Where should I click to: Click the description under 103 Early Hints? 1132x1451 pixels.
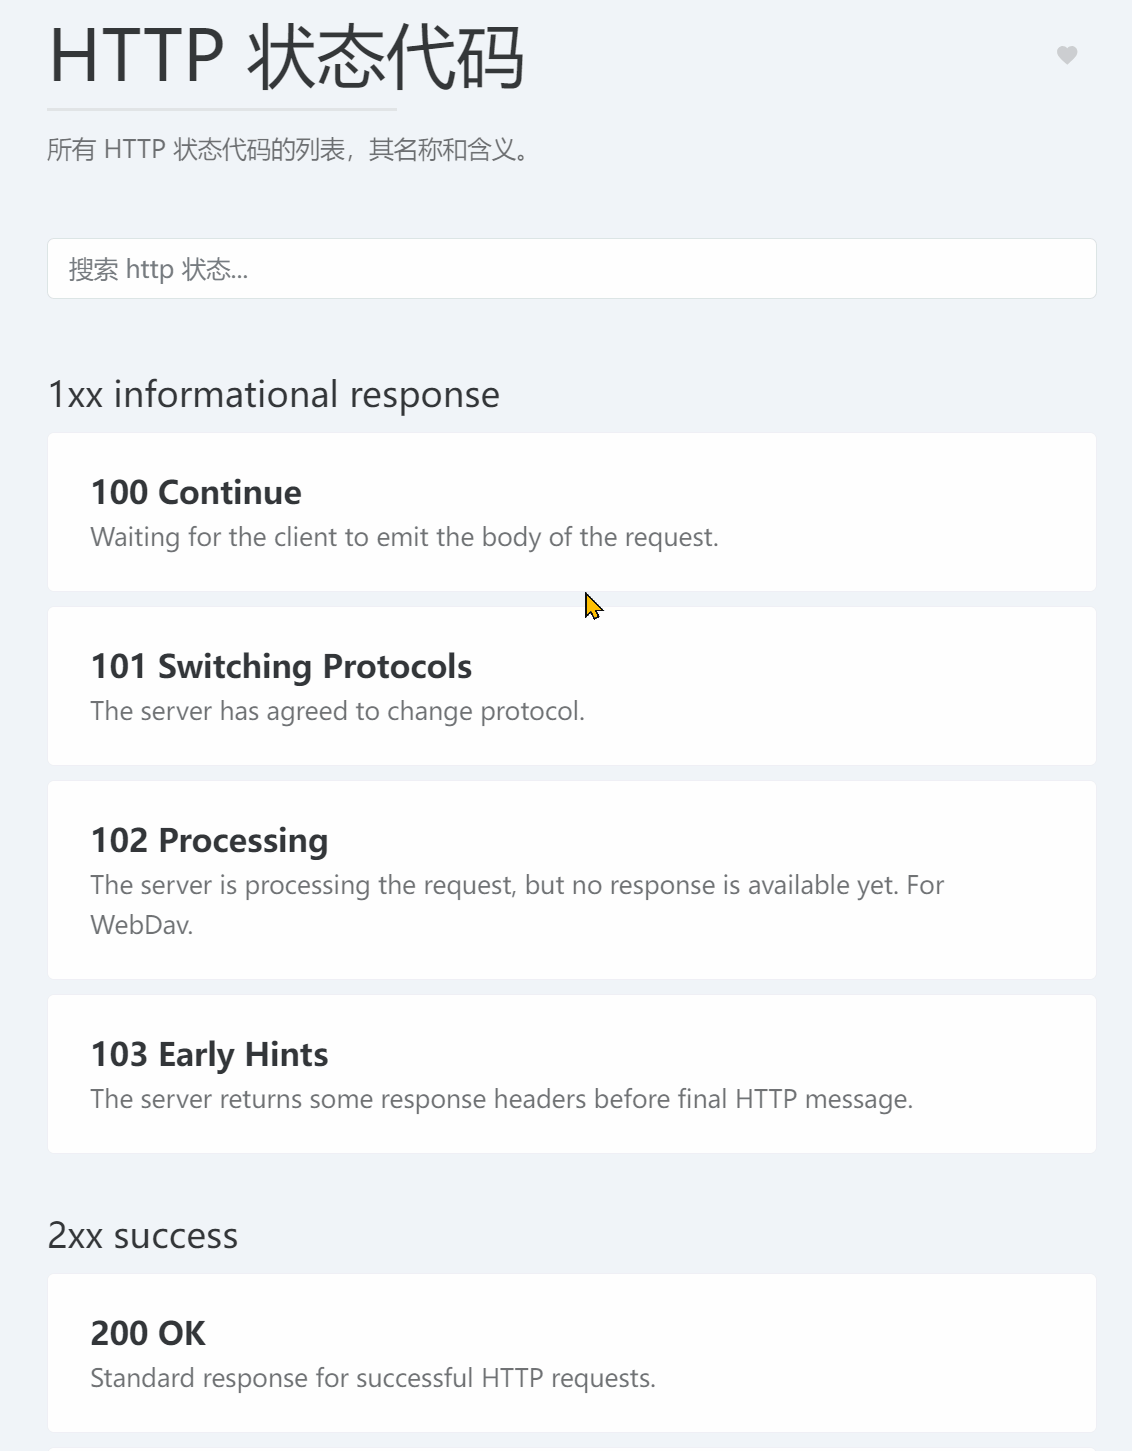coord(501,1099)
